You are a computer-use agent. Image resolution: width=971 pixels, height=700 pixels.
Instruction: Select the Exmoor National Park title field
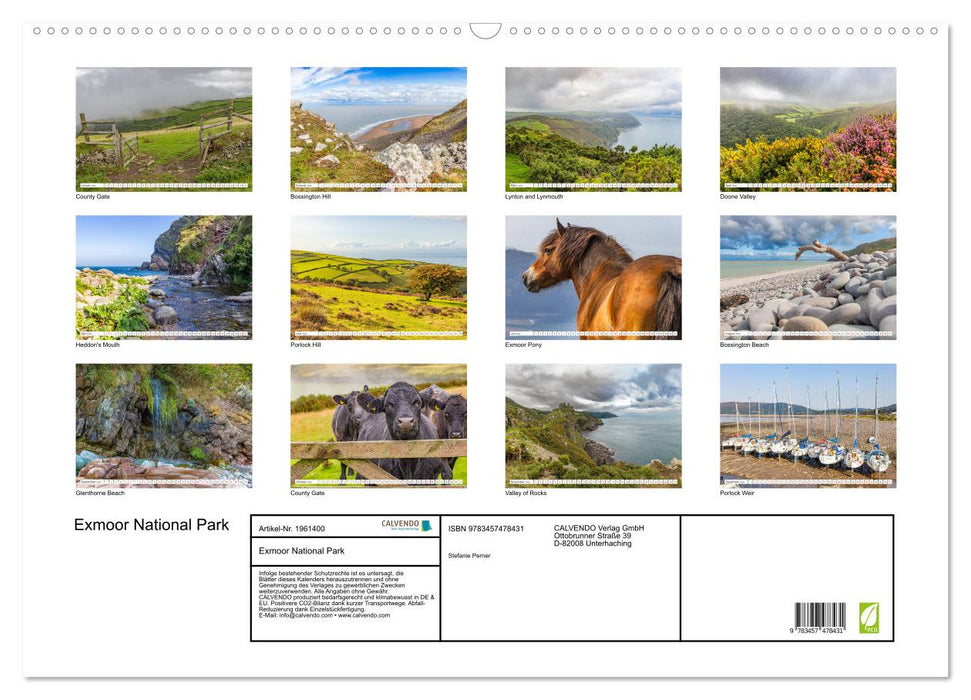301,551
